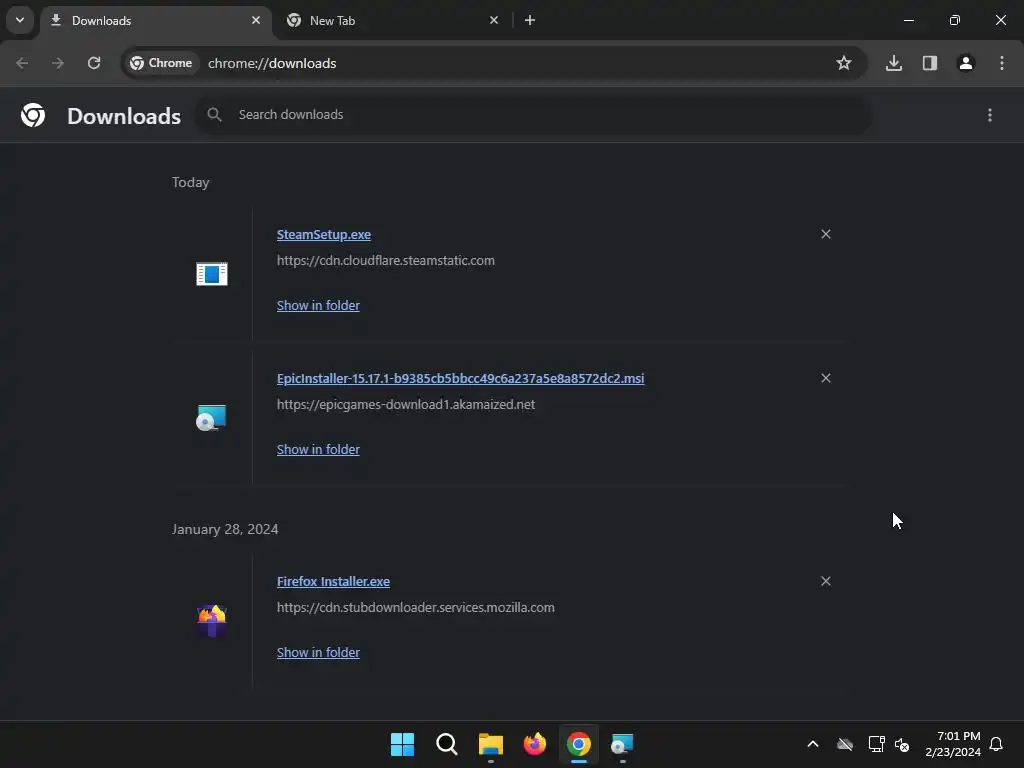1024x768 pixels.
Task: Open the clock and date flyout
Action: pyautogui.click(x=953, y=744)
